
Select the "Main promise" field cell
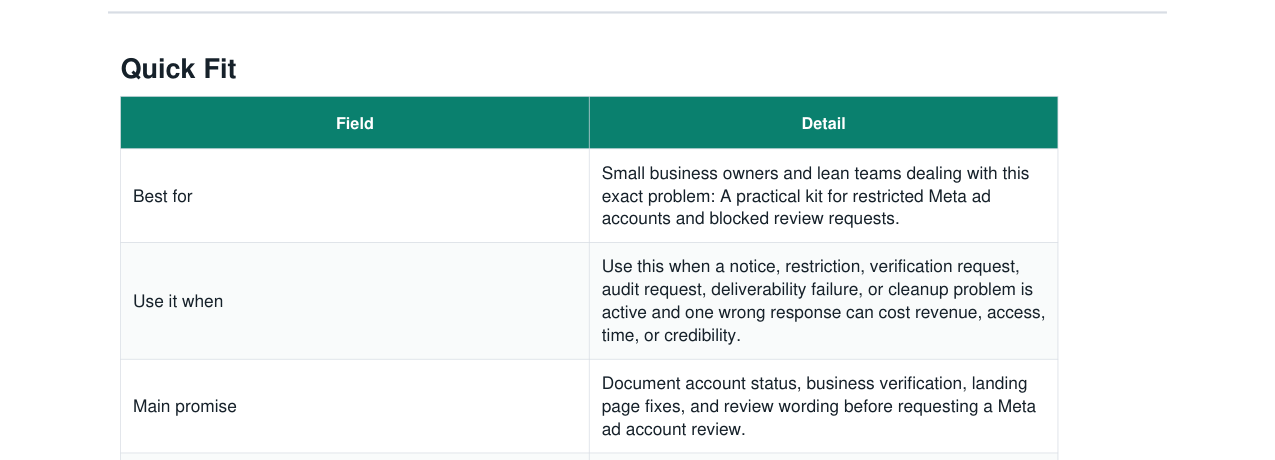tap(355, 406)
